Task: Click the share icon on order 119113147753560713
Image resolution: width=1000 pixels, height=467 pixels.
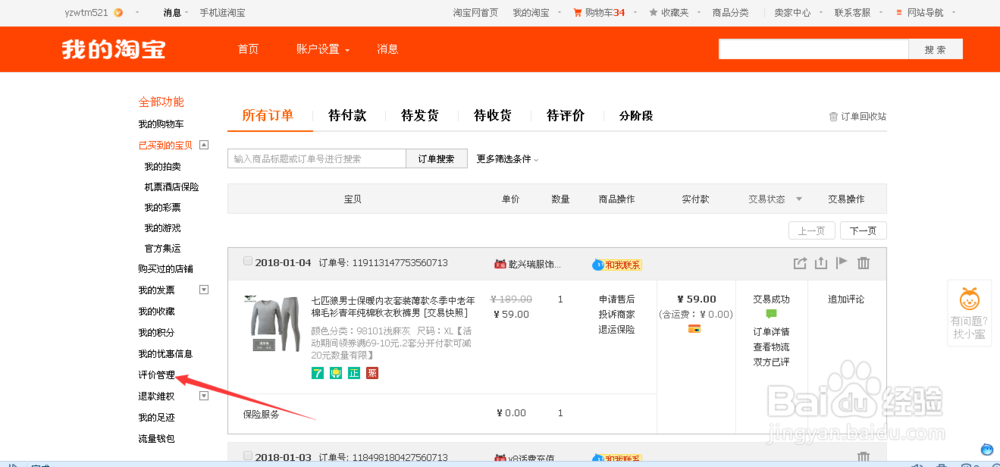Action: [800, 263]
